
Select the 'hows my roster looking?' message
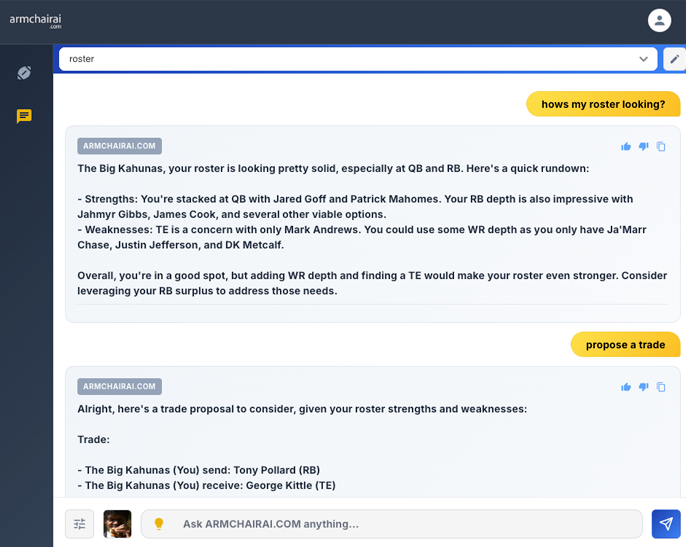603,104
